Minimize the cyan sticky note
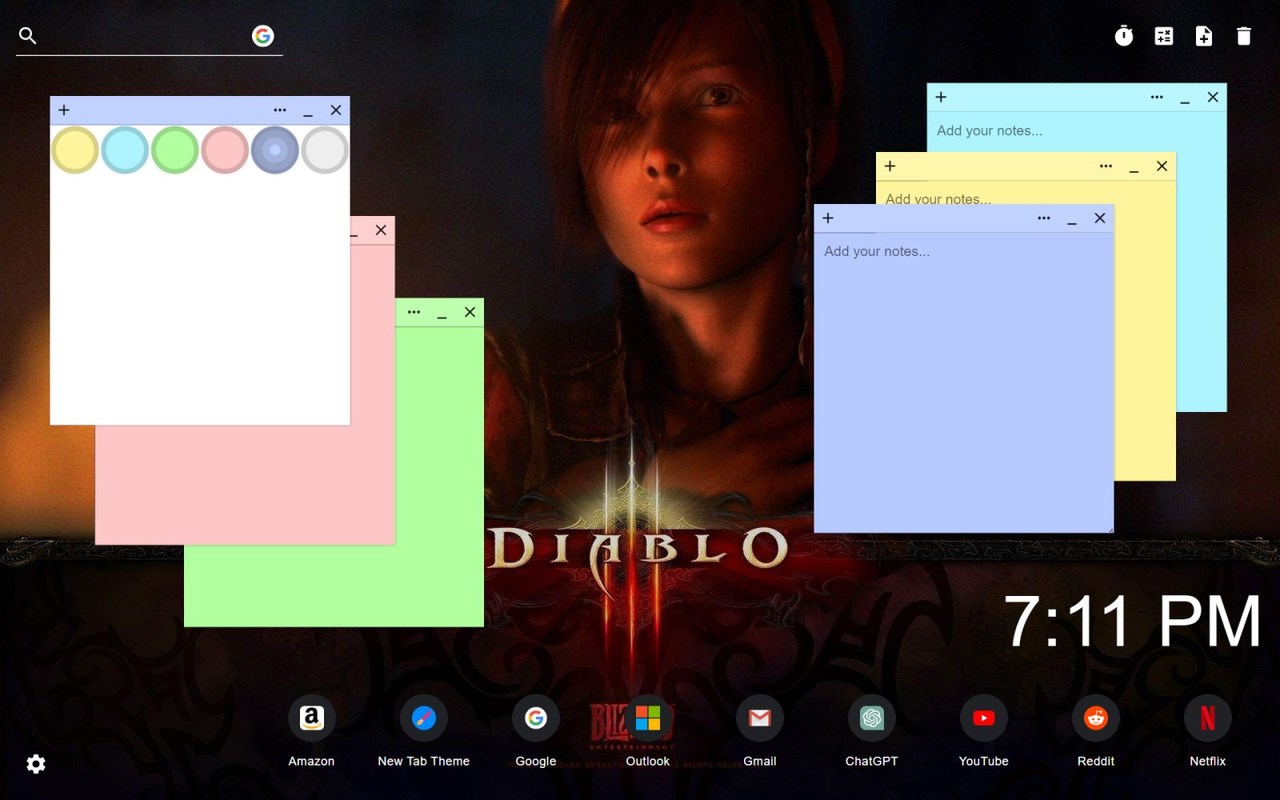Viewport: 1280px width, 800px height. click(x=1185, y=99)
